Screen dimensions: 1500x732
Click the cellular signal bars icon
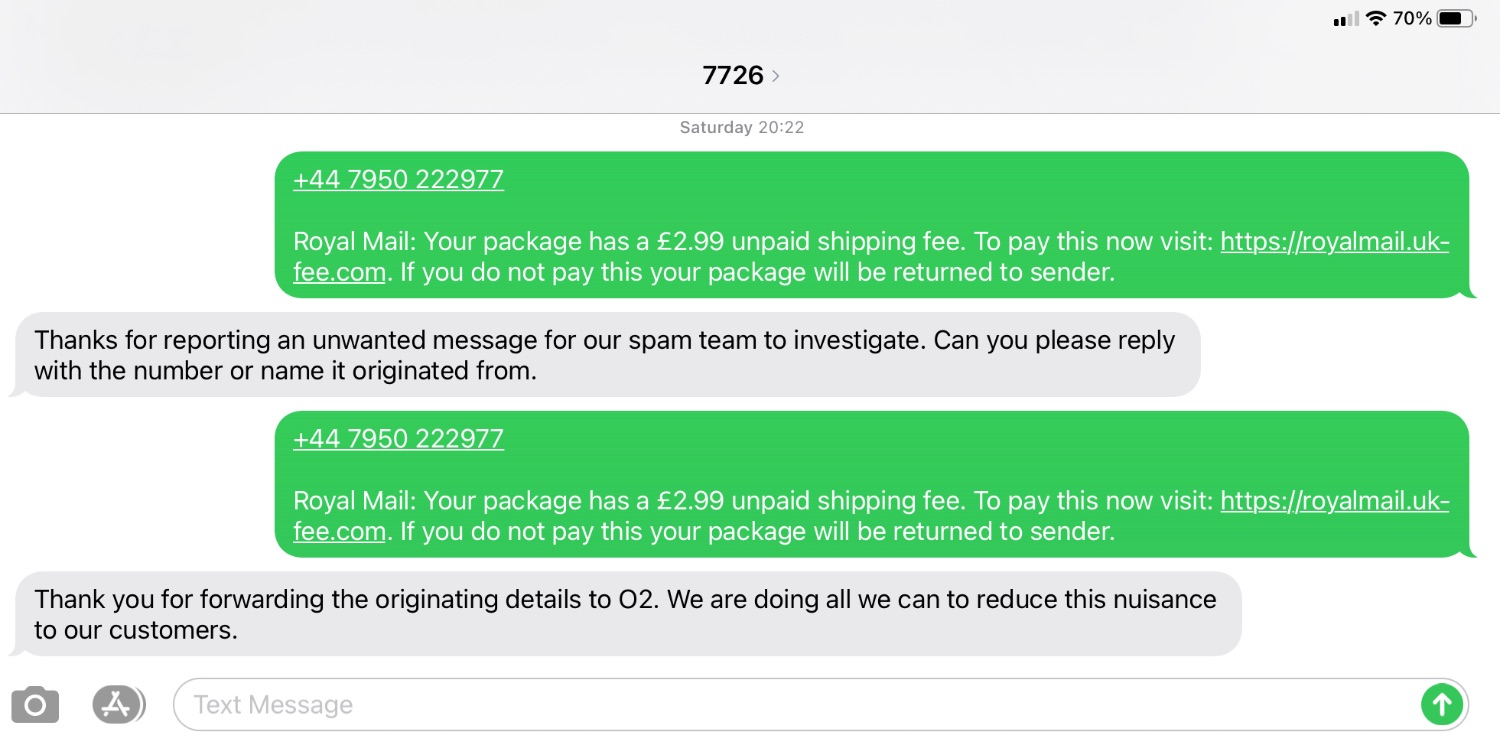pos(1346,20)
